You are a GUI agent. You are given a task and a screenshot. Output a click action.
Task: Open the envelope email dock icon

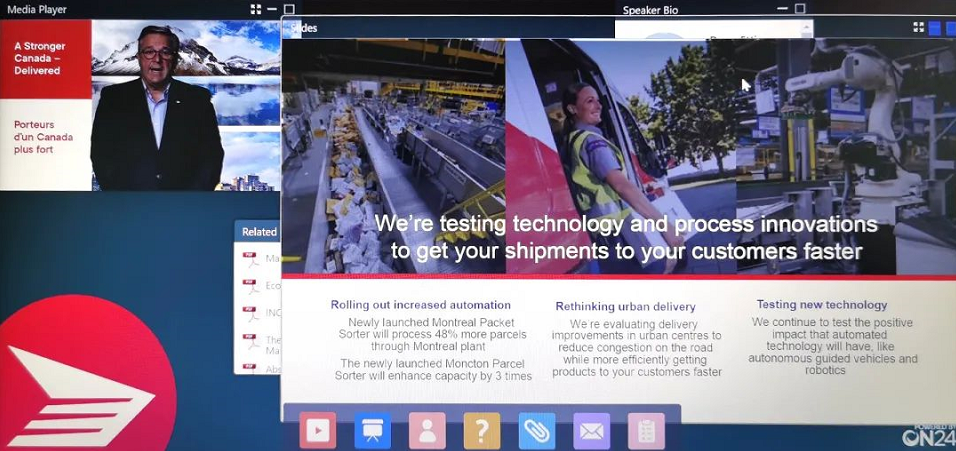coord(591,431)
